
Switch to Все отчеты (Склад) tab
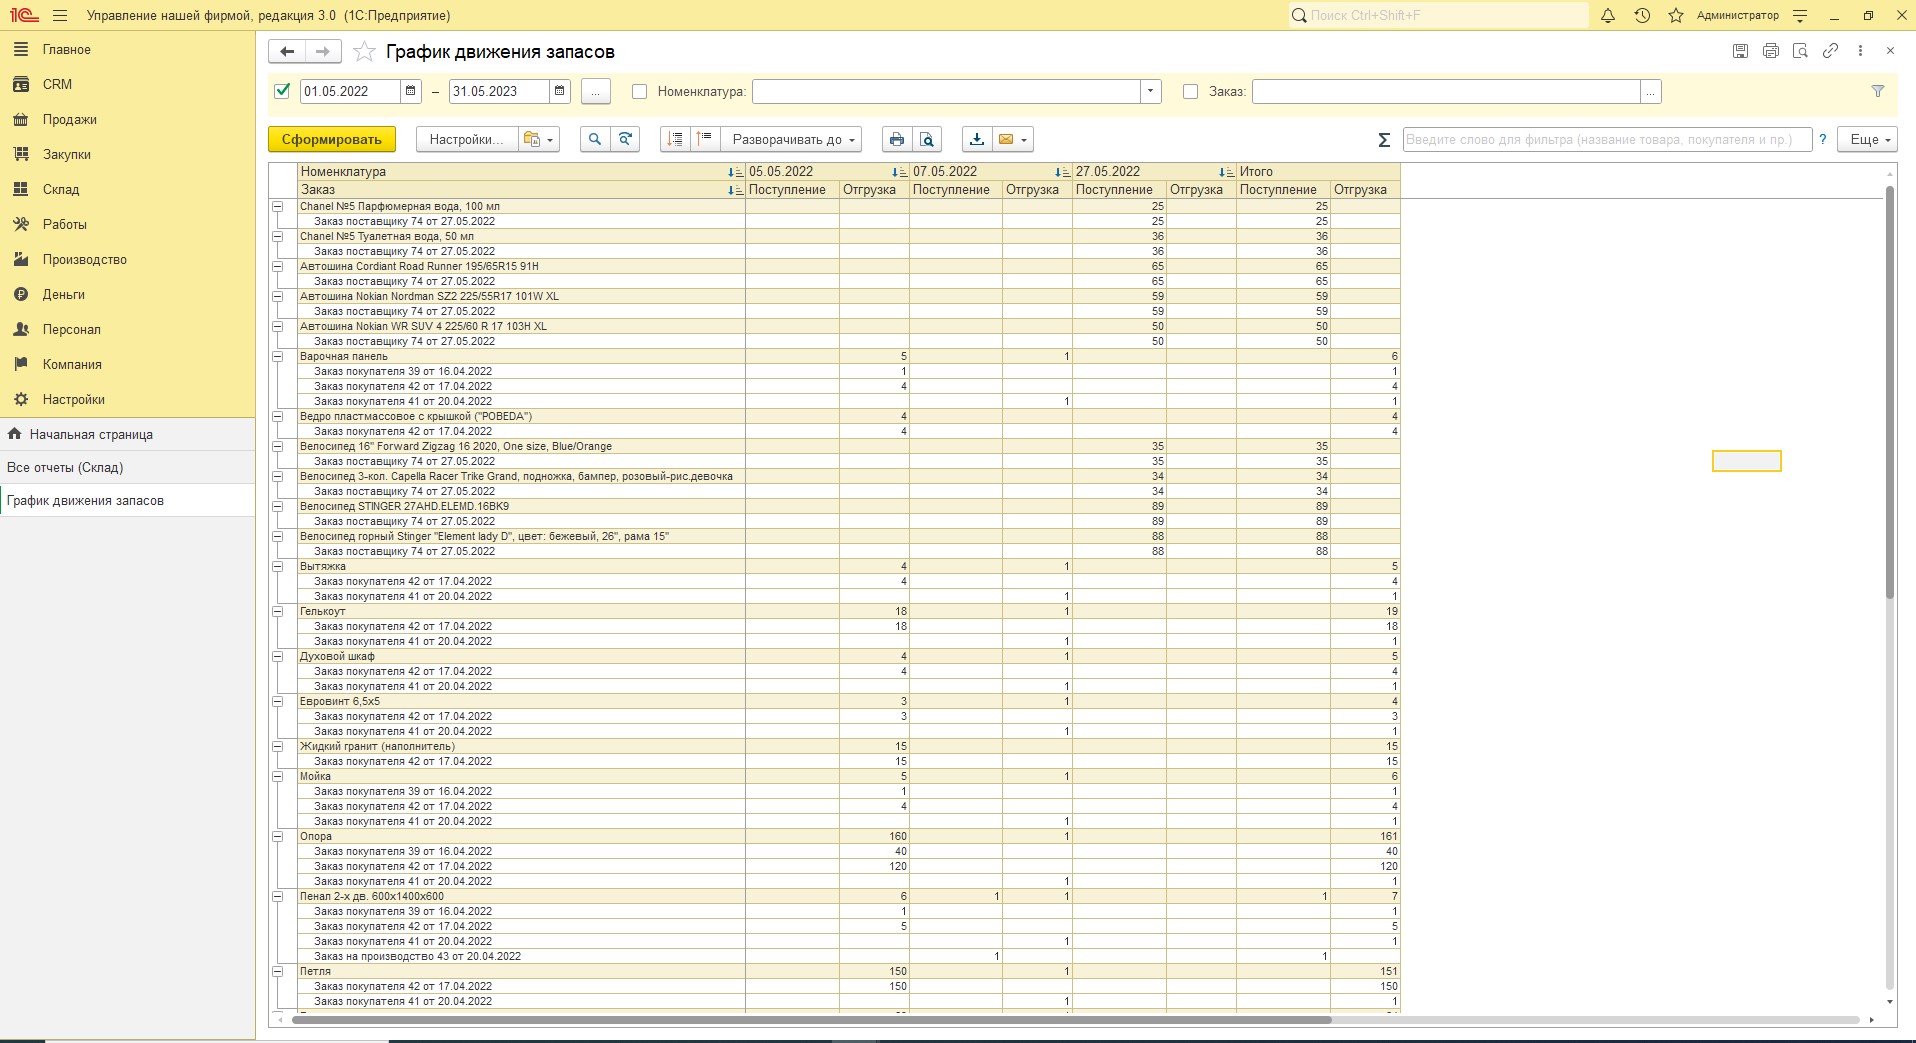pyautogui.click(x=128, y=467)
